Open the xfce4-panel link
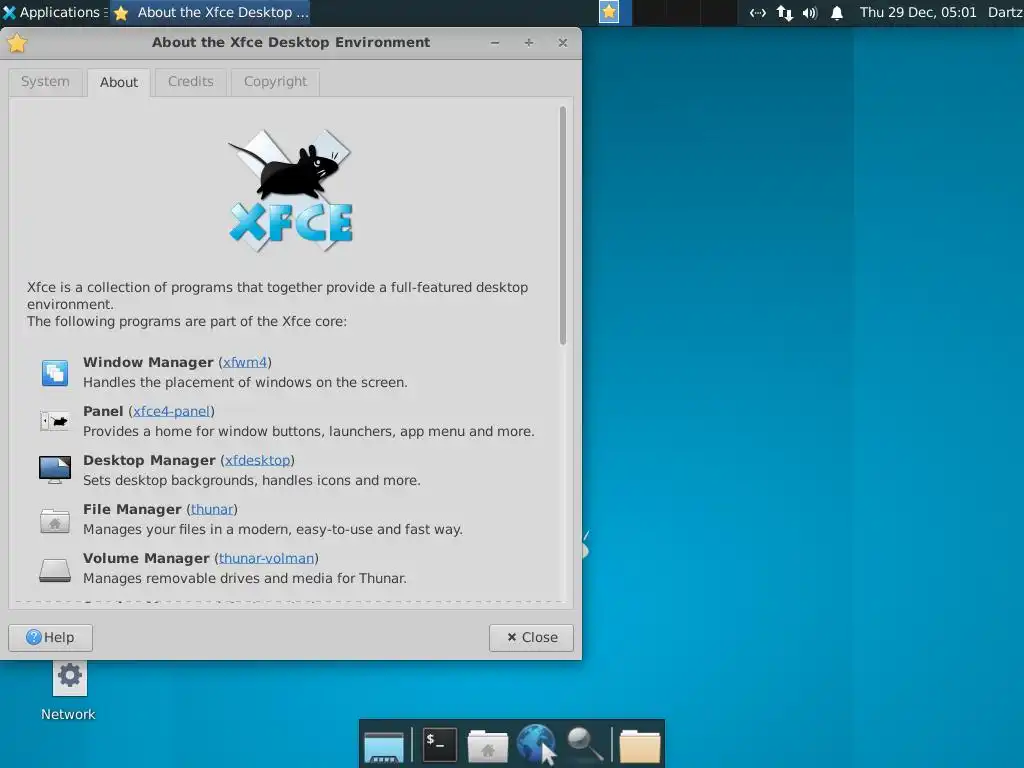The height and width of the screenshot is (768, 1024). coord(172,411)
